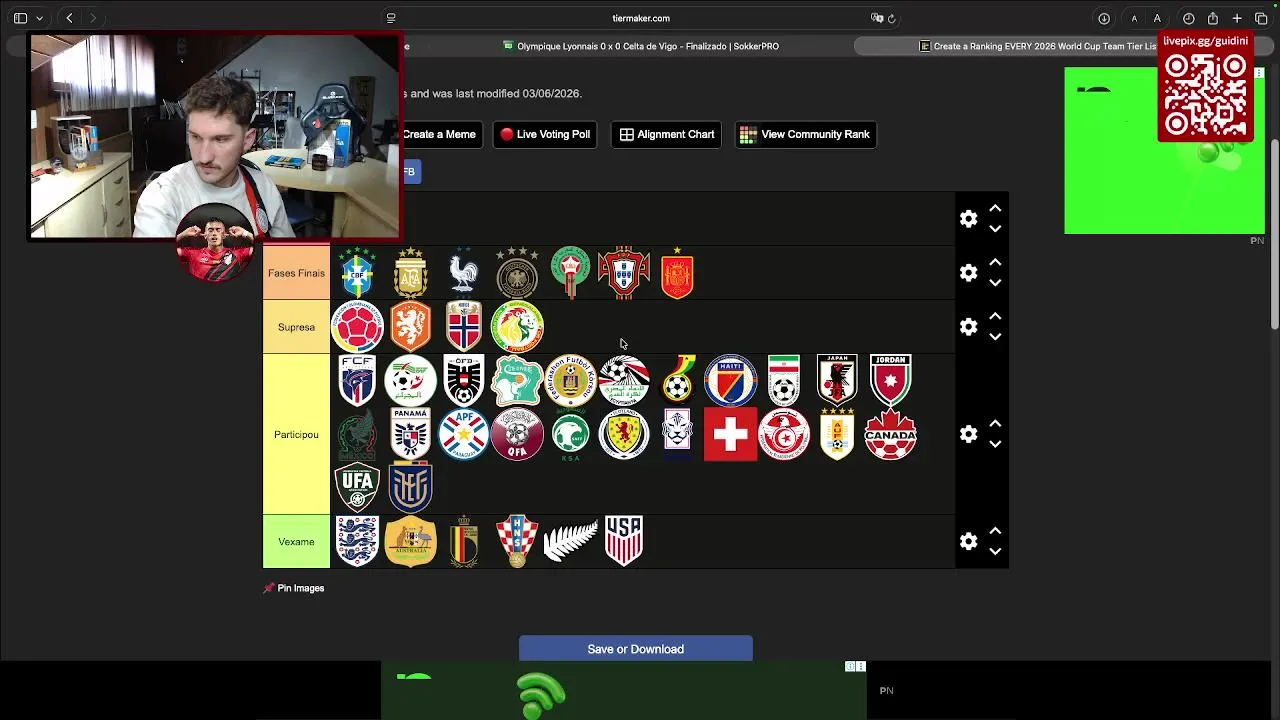The height and width of the screenshot is (720, 1280).
Task: Select the France rooster crest
Action: pos(464,273)
